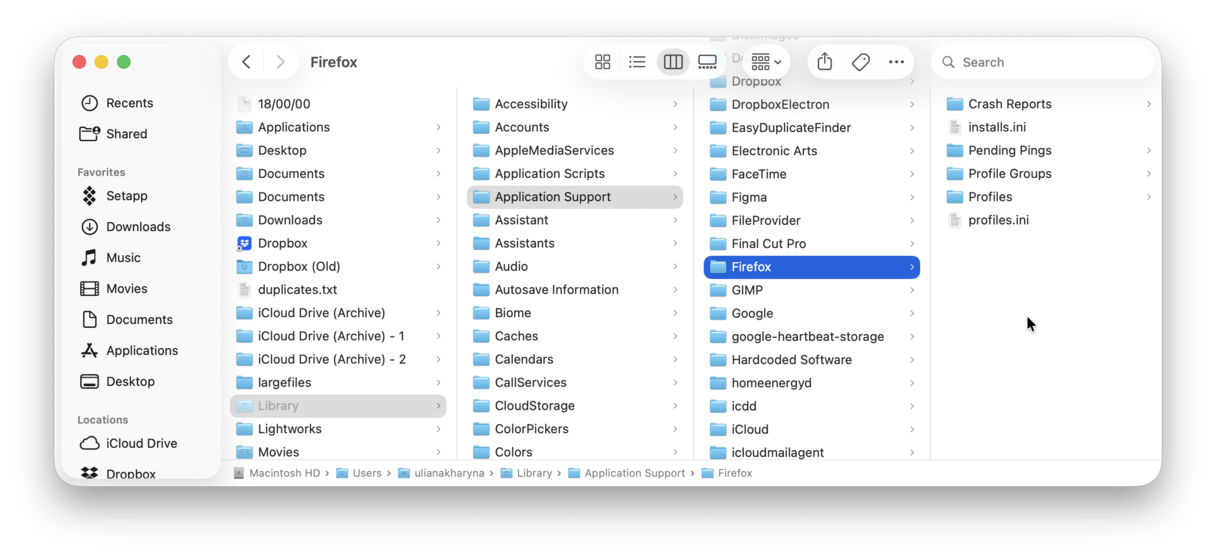
Task: Open the Crash Reports folder
Action: click(x=1049, y=104)
